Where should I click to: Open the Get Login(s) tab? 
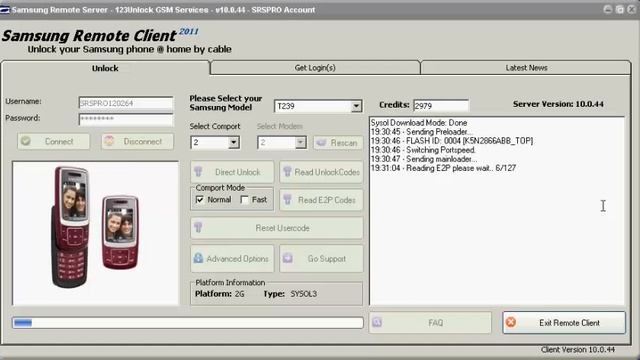click(315, 68)
